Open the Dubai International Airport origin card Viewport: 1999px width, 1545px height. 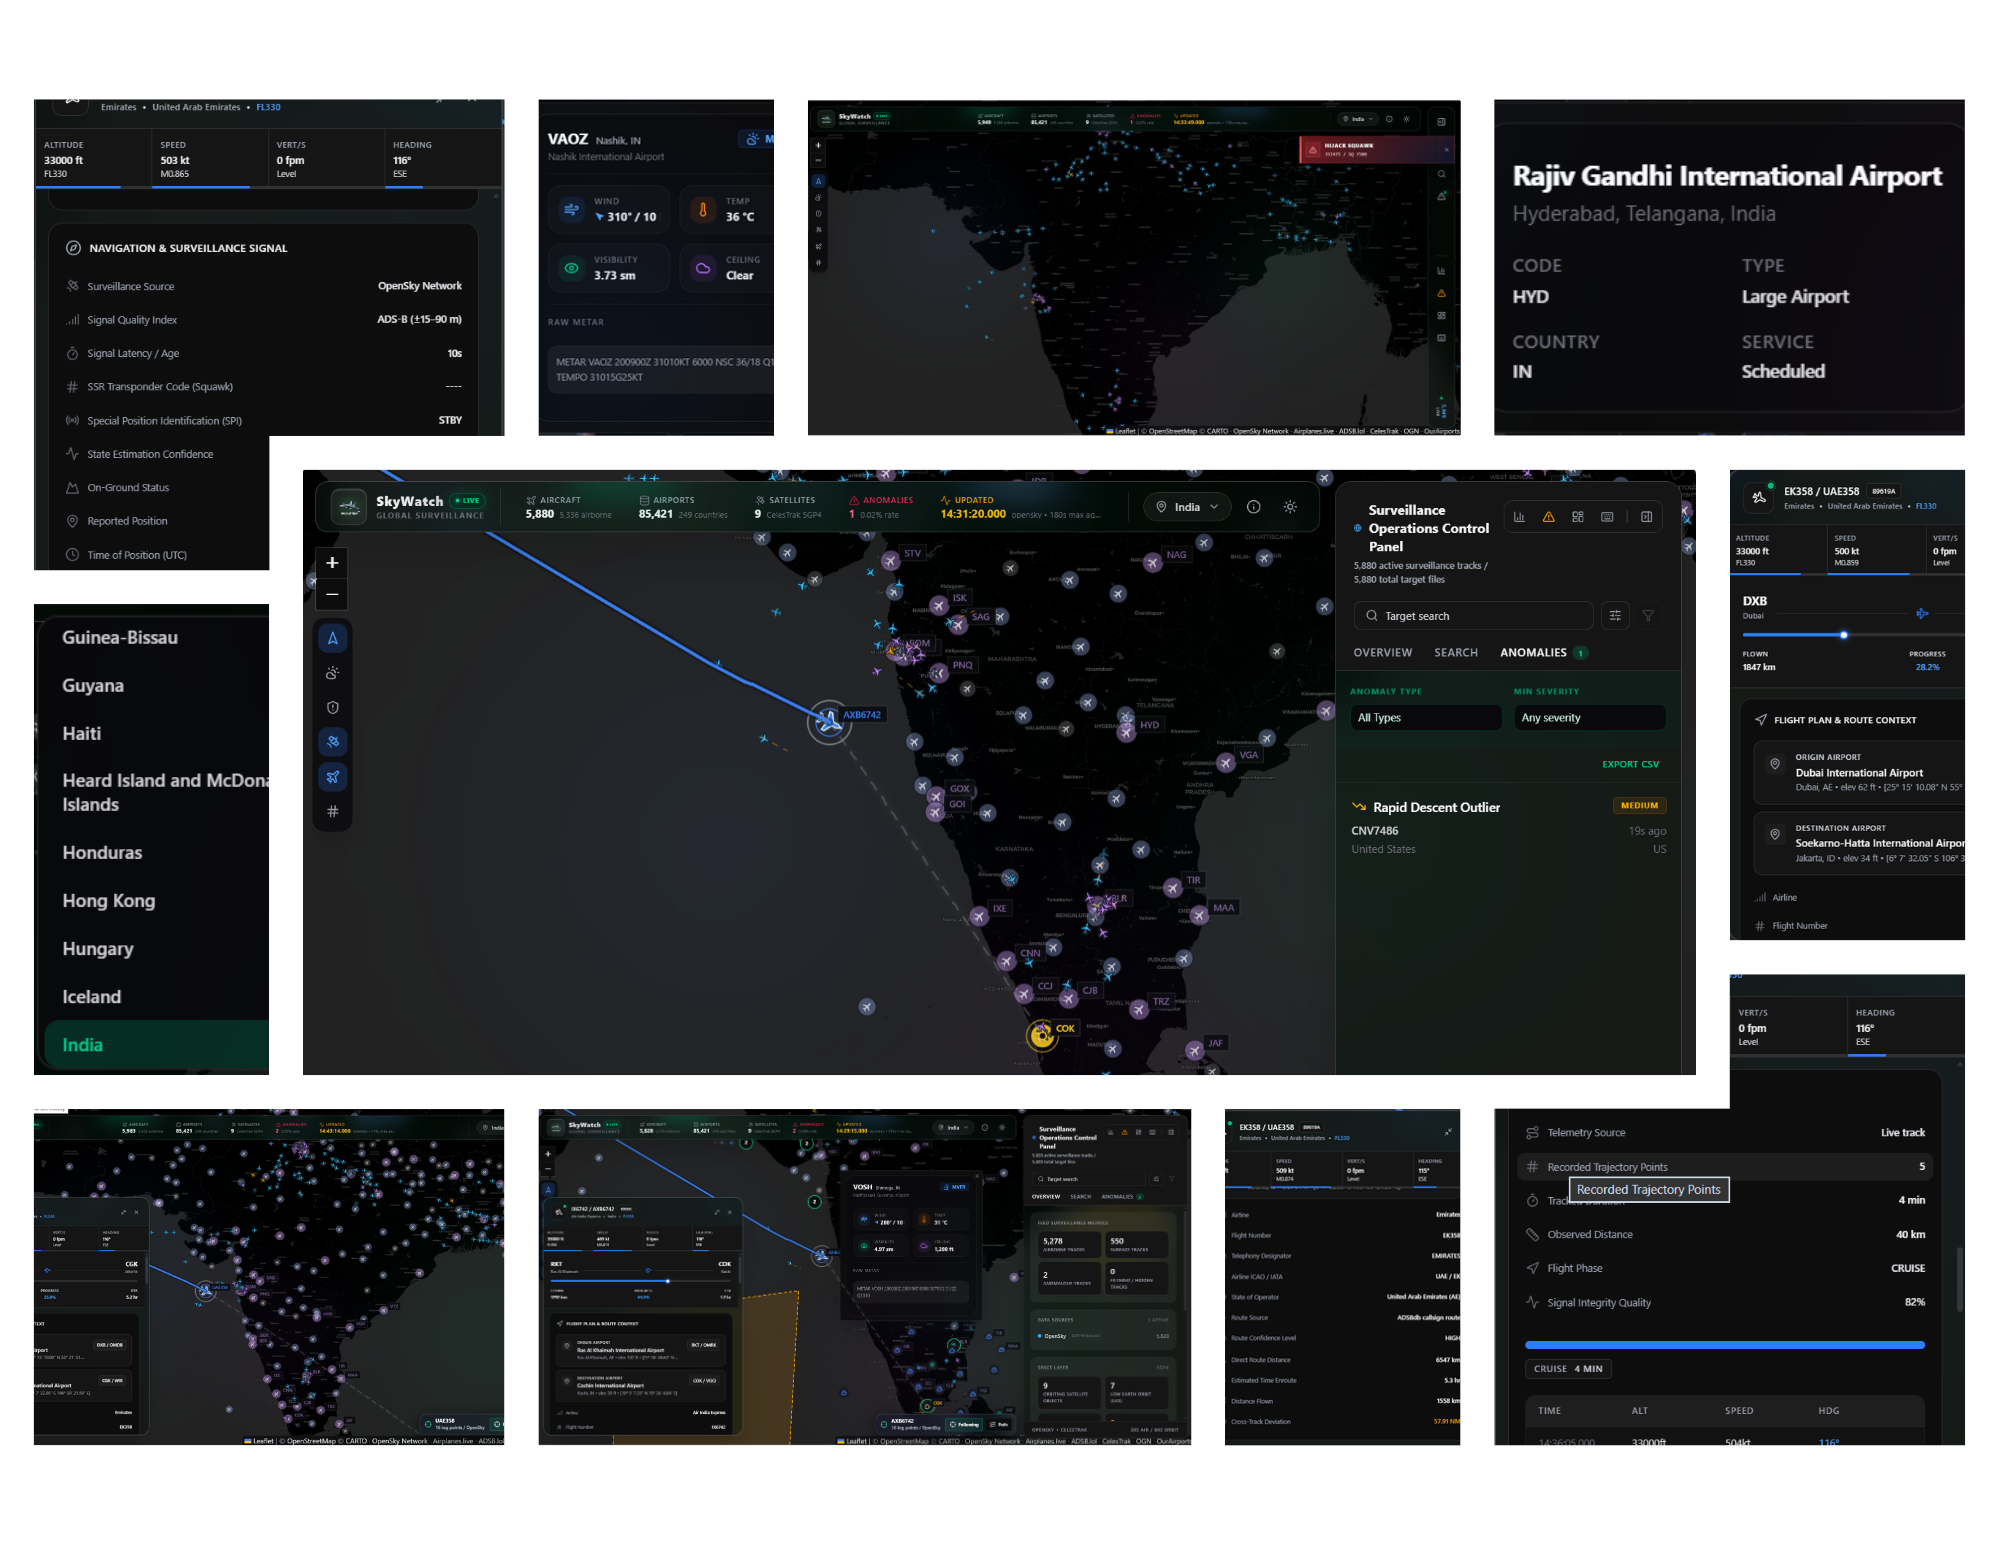pos(1860,772)
